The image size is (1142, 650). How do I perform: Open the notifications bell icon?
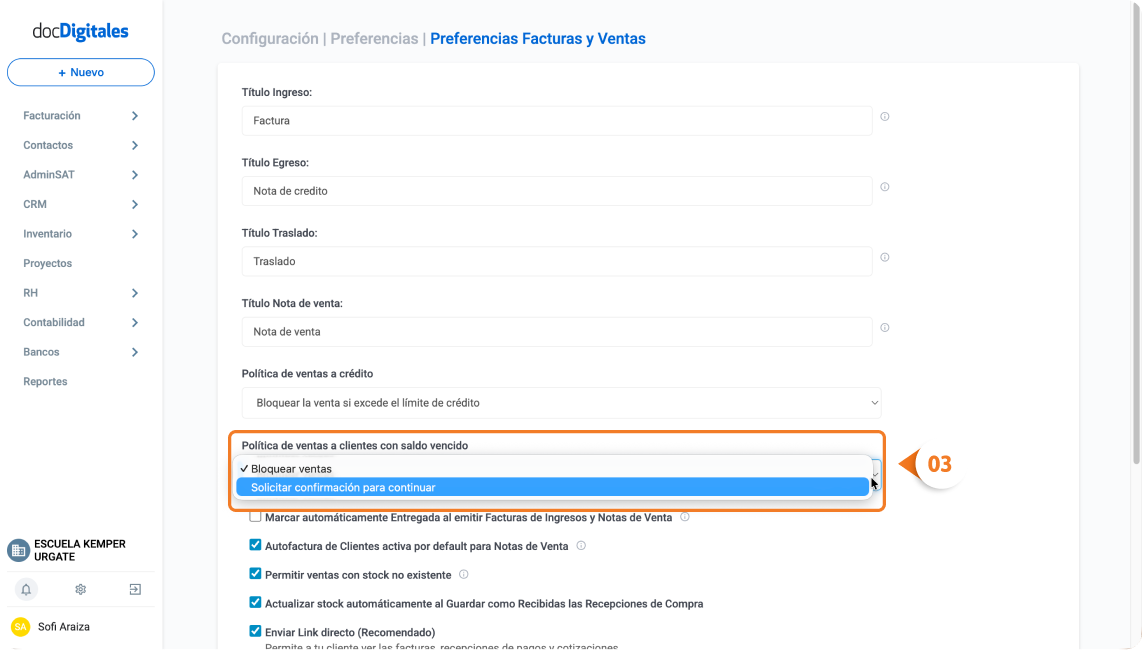25,590
